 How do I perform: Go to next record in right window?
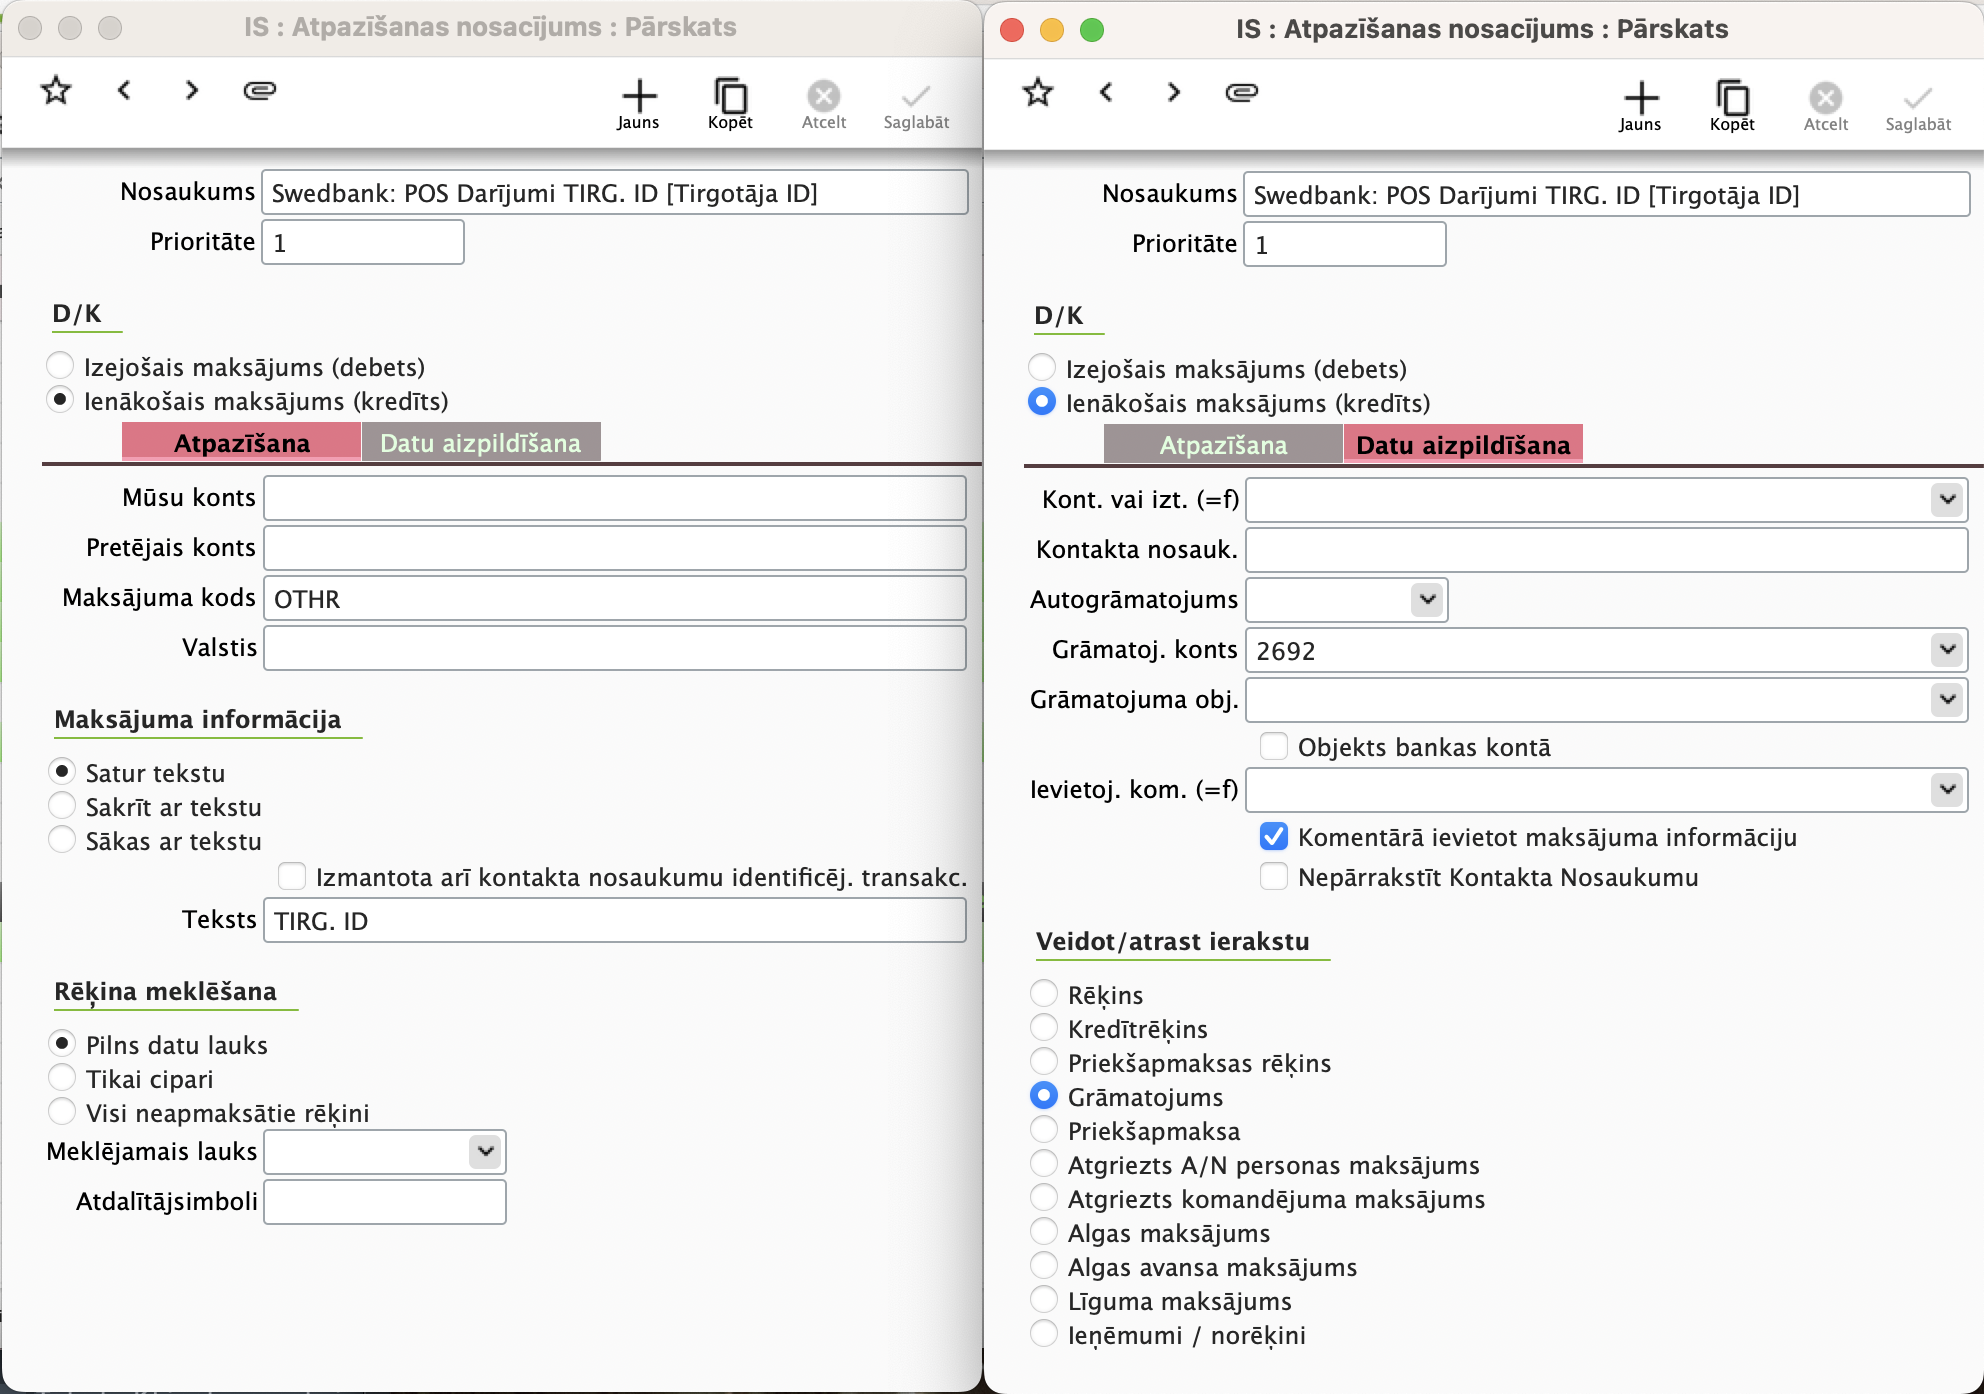(x=1174, y=93)
